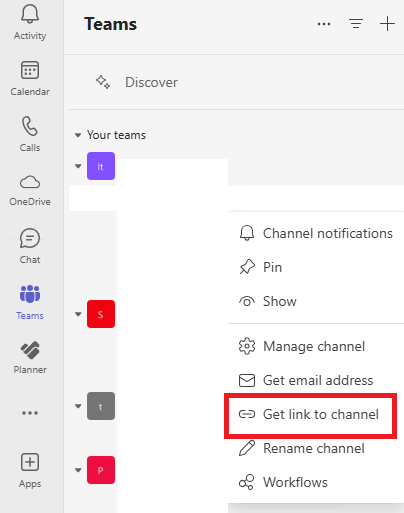Screen dimensions: 404x513
Task: Click the Discover sparkle icon
Action: tap(103, 82)
